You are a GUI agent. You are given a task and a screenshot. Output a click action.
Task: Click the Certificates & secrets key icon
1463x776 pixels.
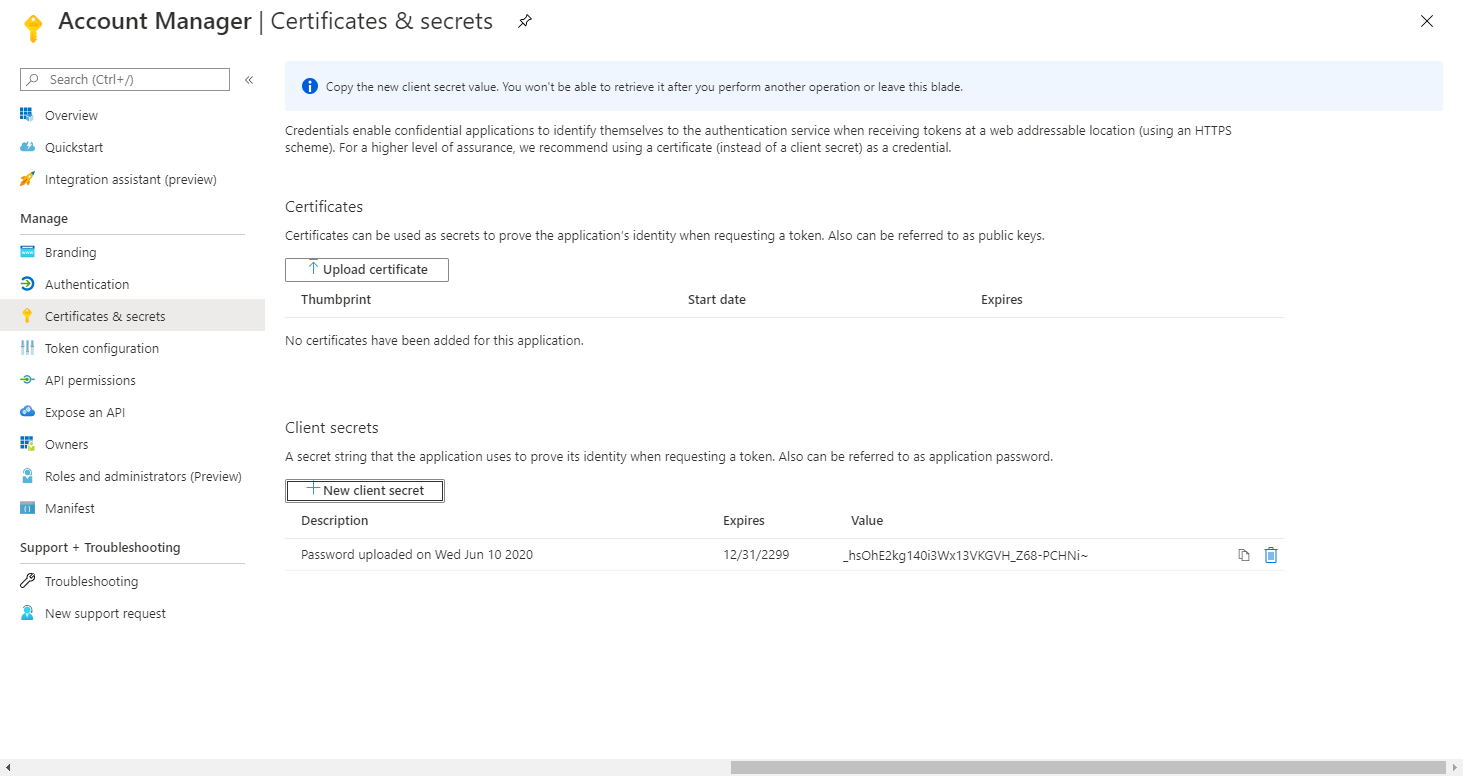27,316
